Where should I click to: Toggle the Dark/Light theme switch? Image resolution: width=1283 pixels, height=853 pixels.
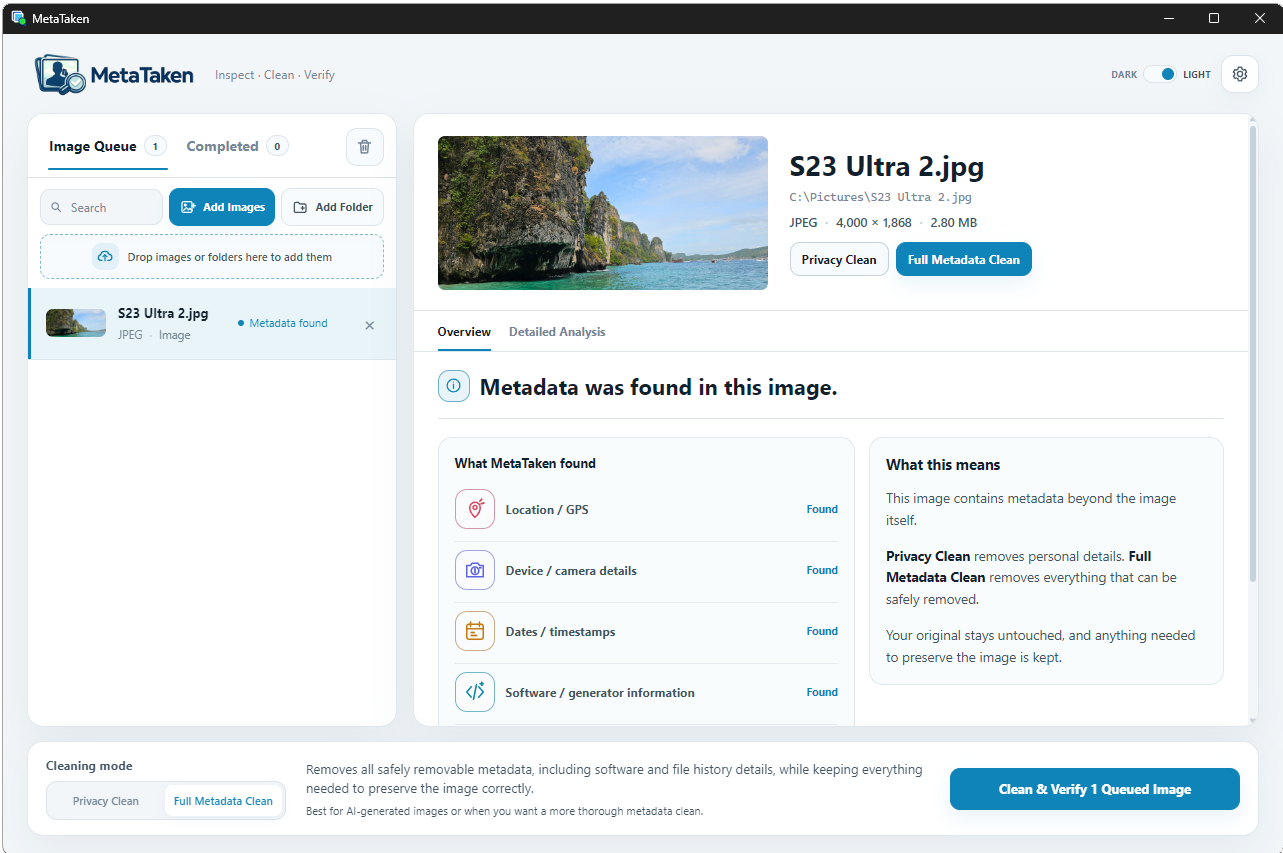coord(1160,74)
